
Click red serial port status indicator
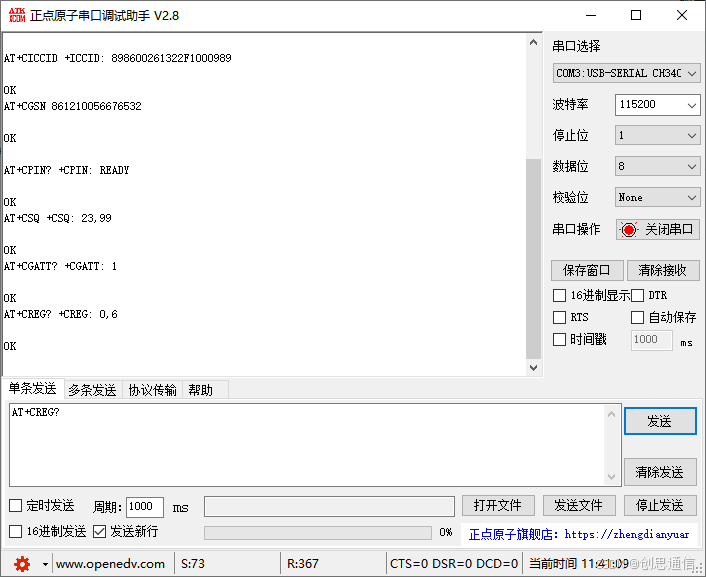629,230
